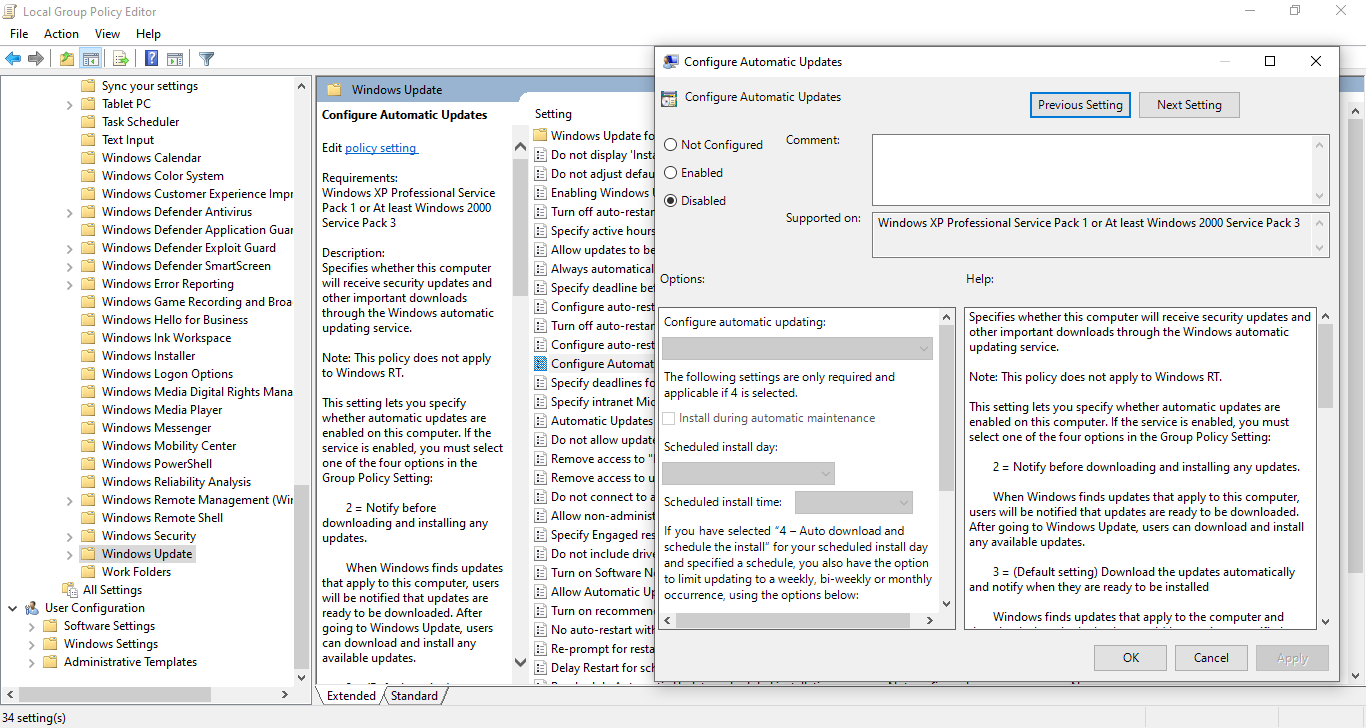Expand the Windows Update tree node
1366x728 pixels.
pyautogui.click(x=69, y=554)
